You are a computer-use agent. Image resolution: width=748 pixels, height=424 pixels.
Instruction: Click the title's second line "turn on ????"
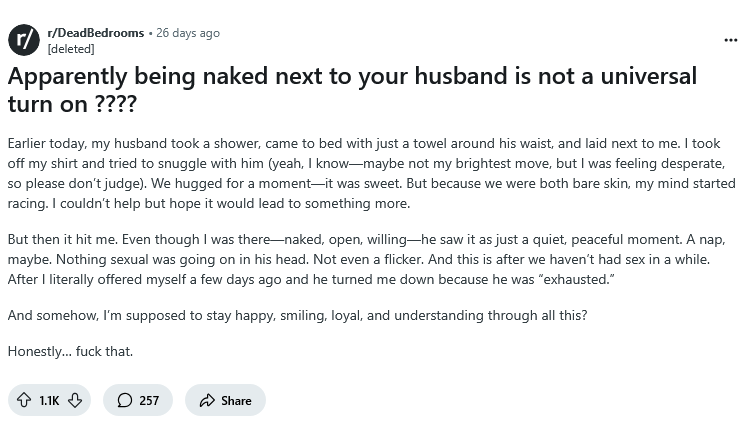[x=73, y=104]
